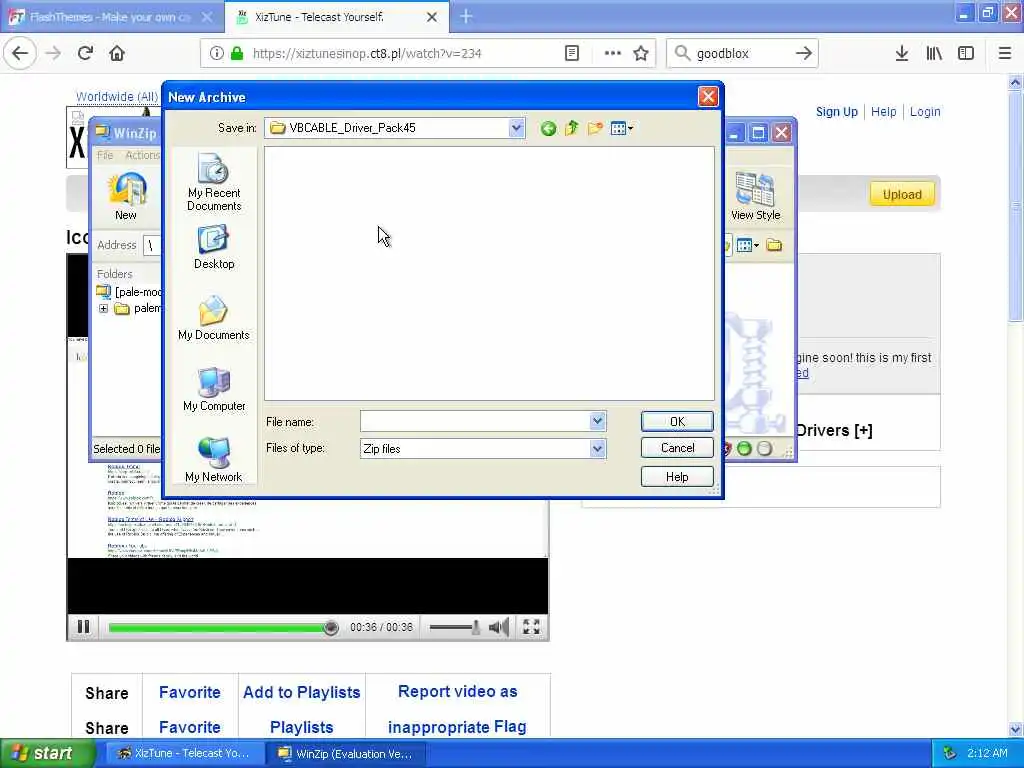Confirm with the OK button

click(x=677, y=422)
